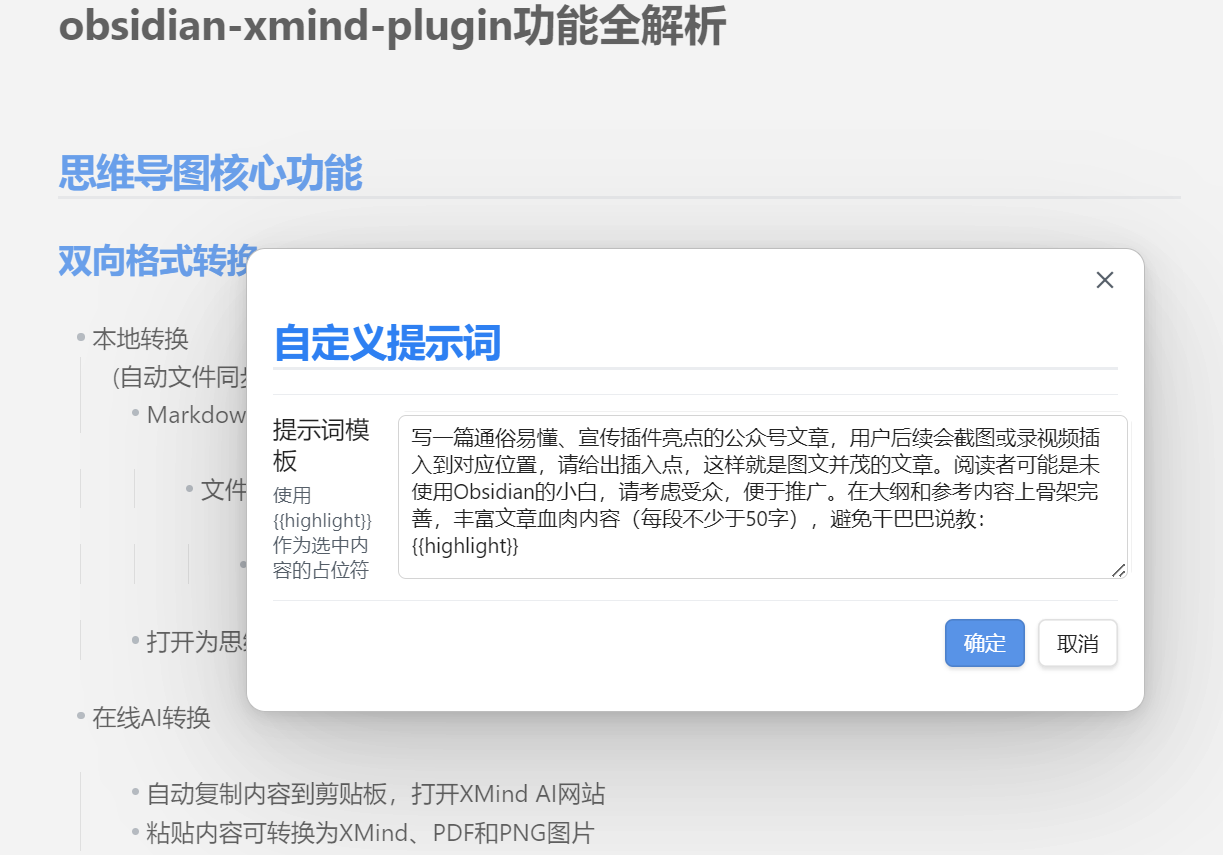Cancel the dialog via 取消 button
1223x855 pixels.
1077,643
